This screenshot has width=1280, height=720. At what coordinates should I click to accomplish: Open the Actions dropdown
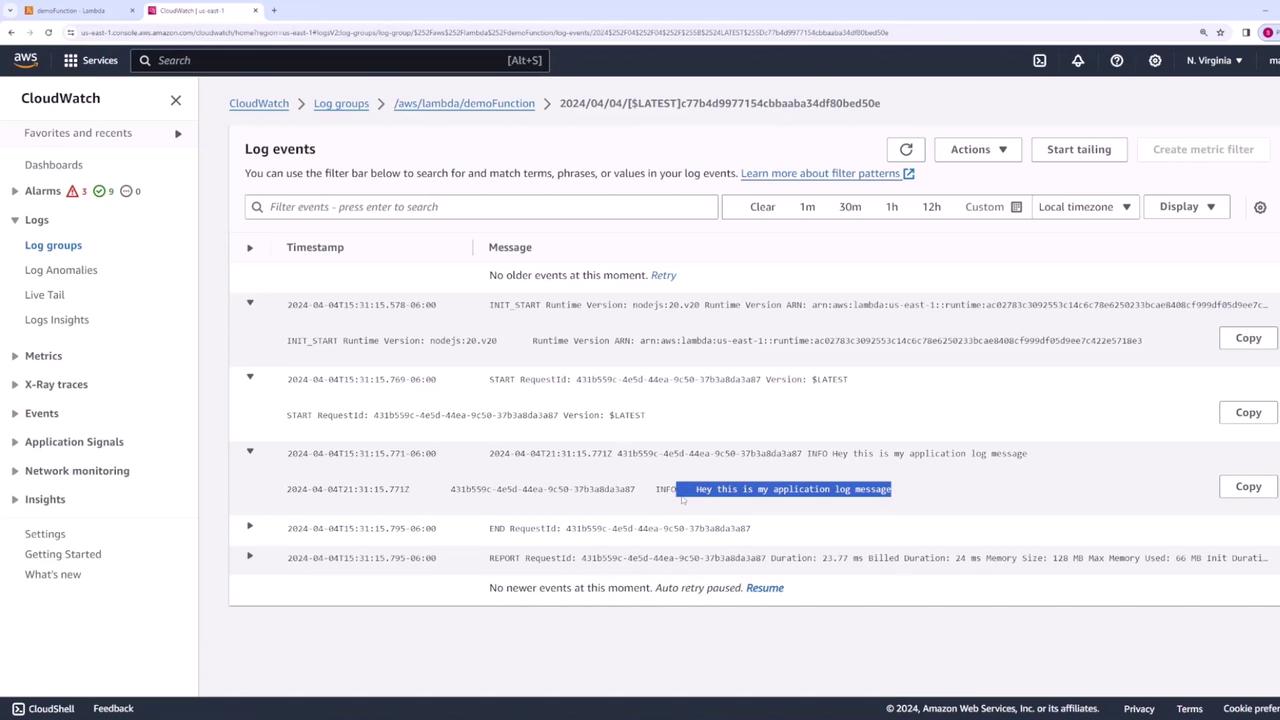(x=979, y=149)
